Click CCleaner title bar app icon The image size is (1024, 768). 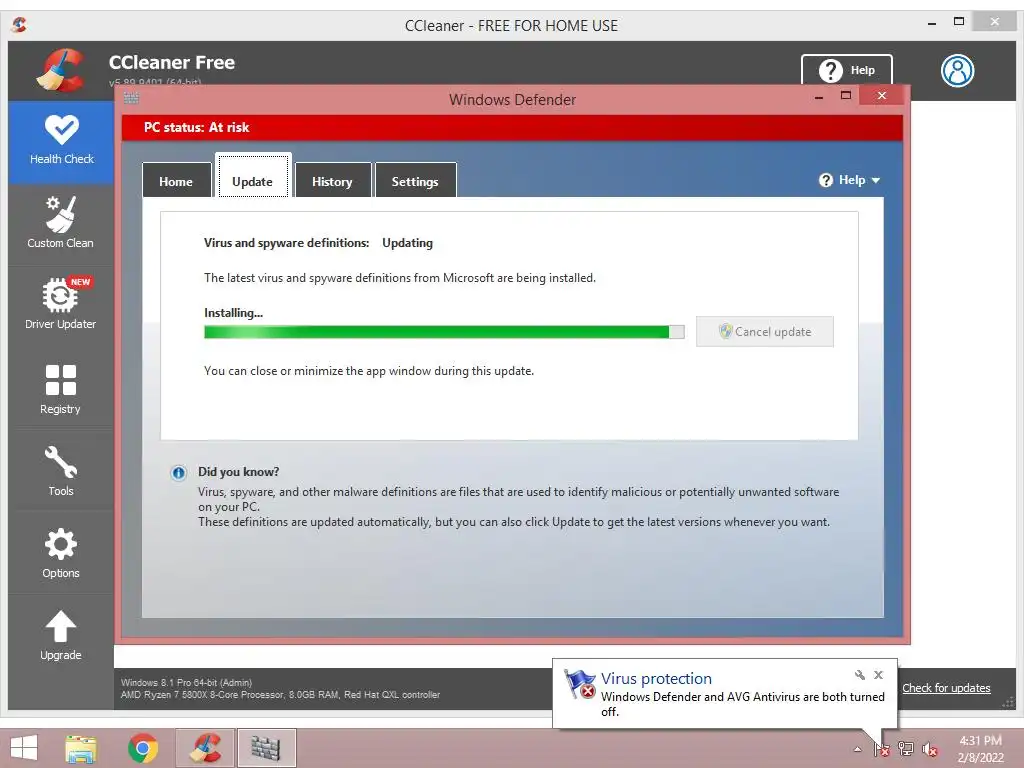tap(19, 25)
